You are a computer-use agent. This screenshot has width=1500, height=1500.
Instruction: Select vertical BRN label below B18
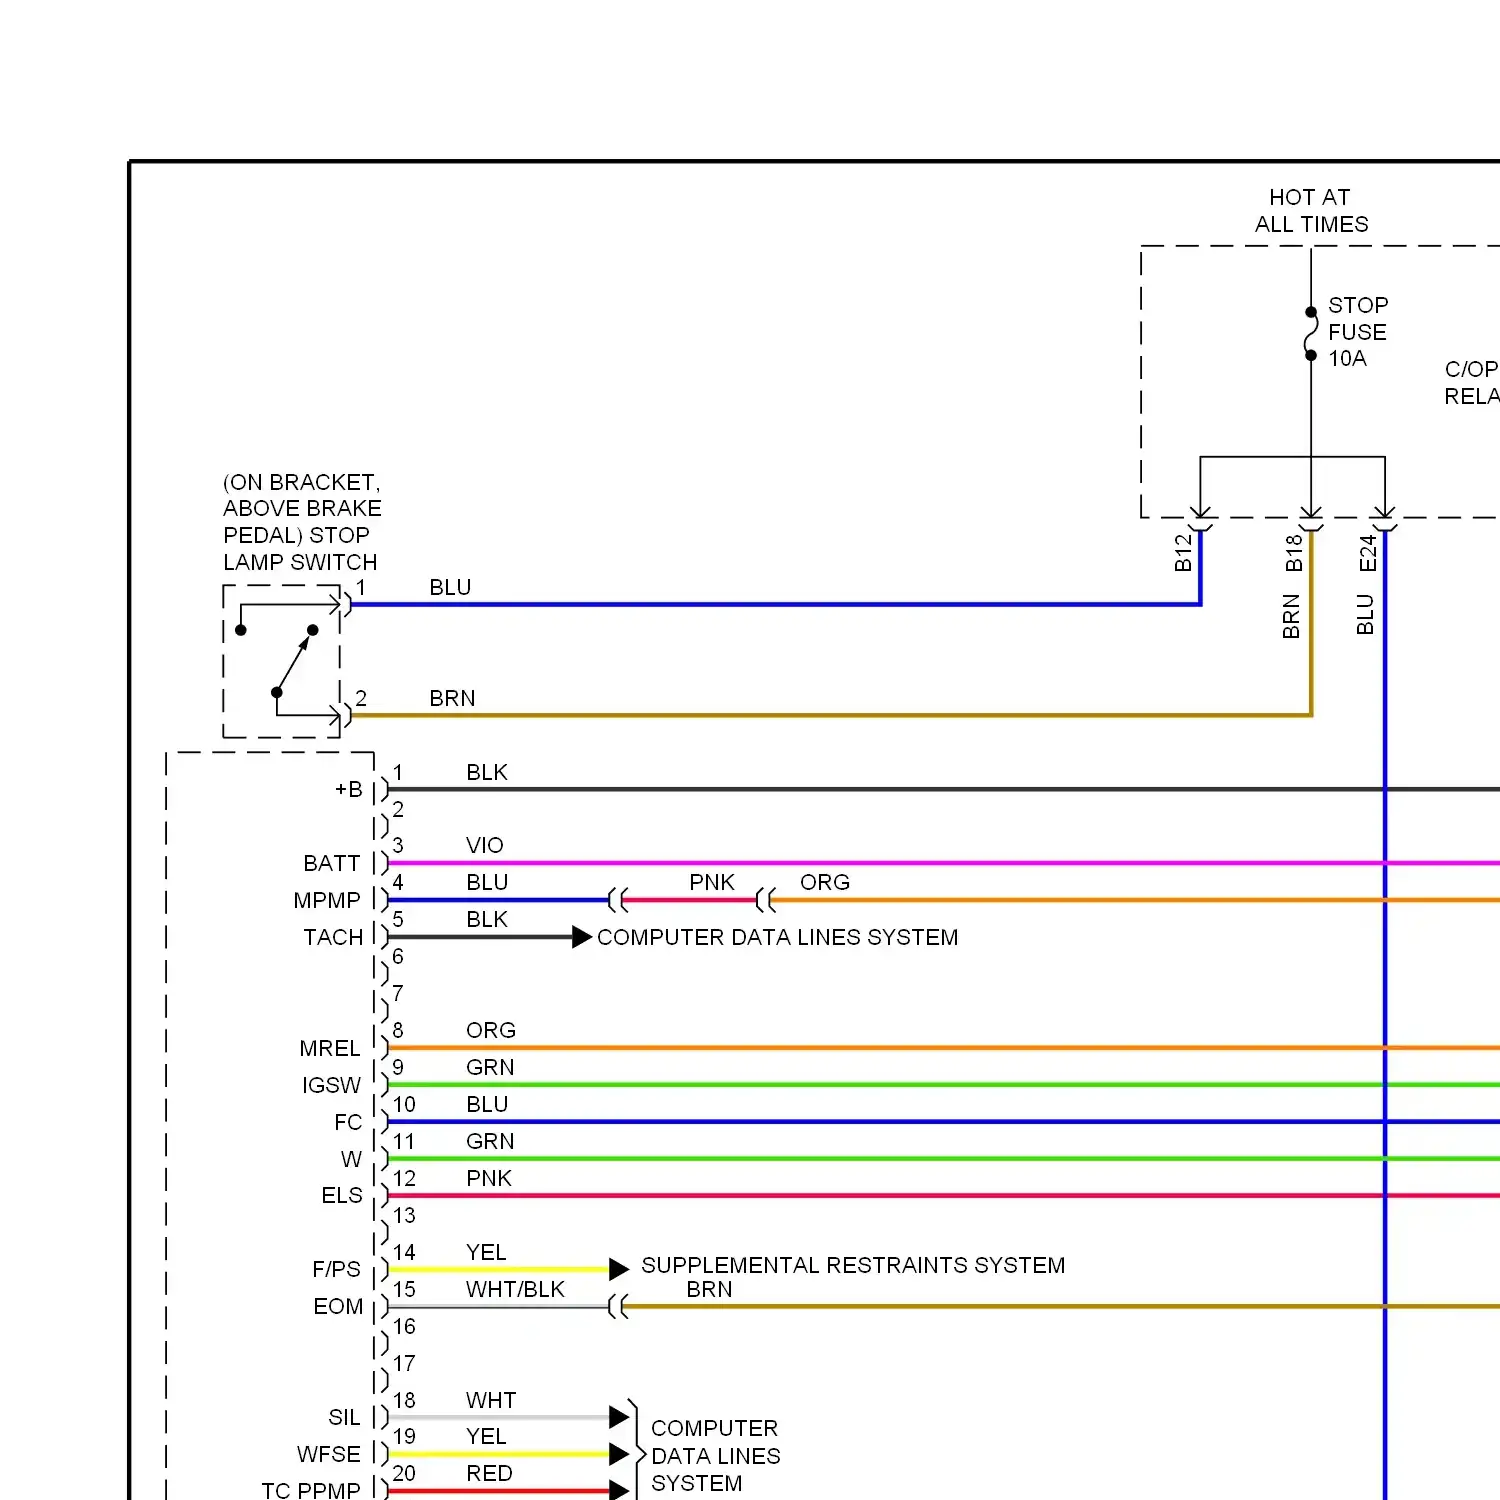pos(1291,616)
